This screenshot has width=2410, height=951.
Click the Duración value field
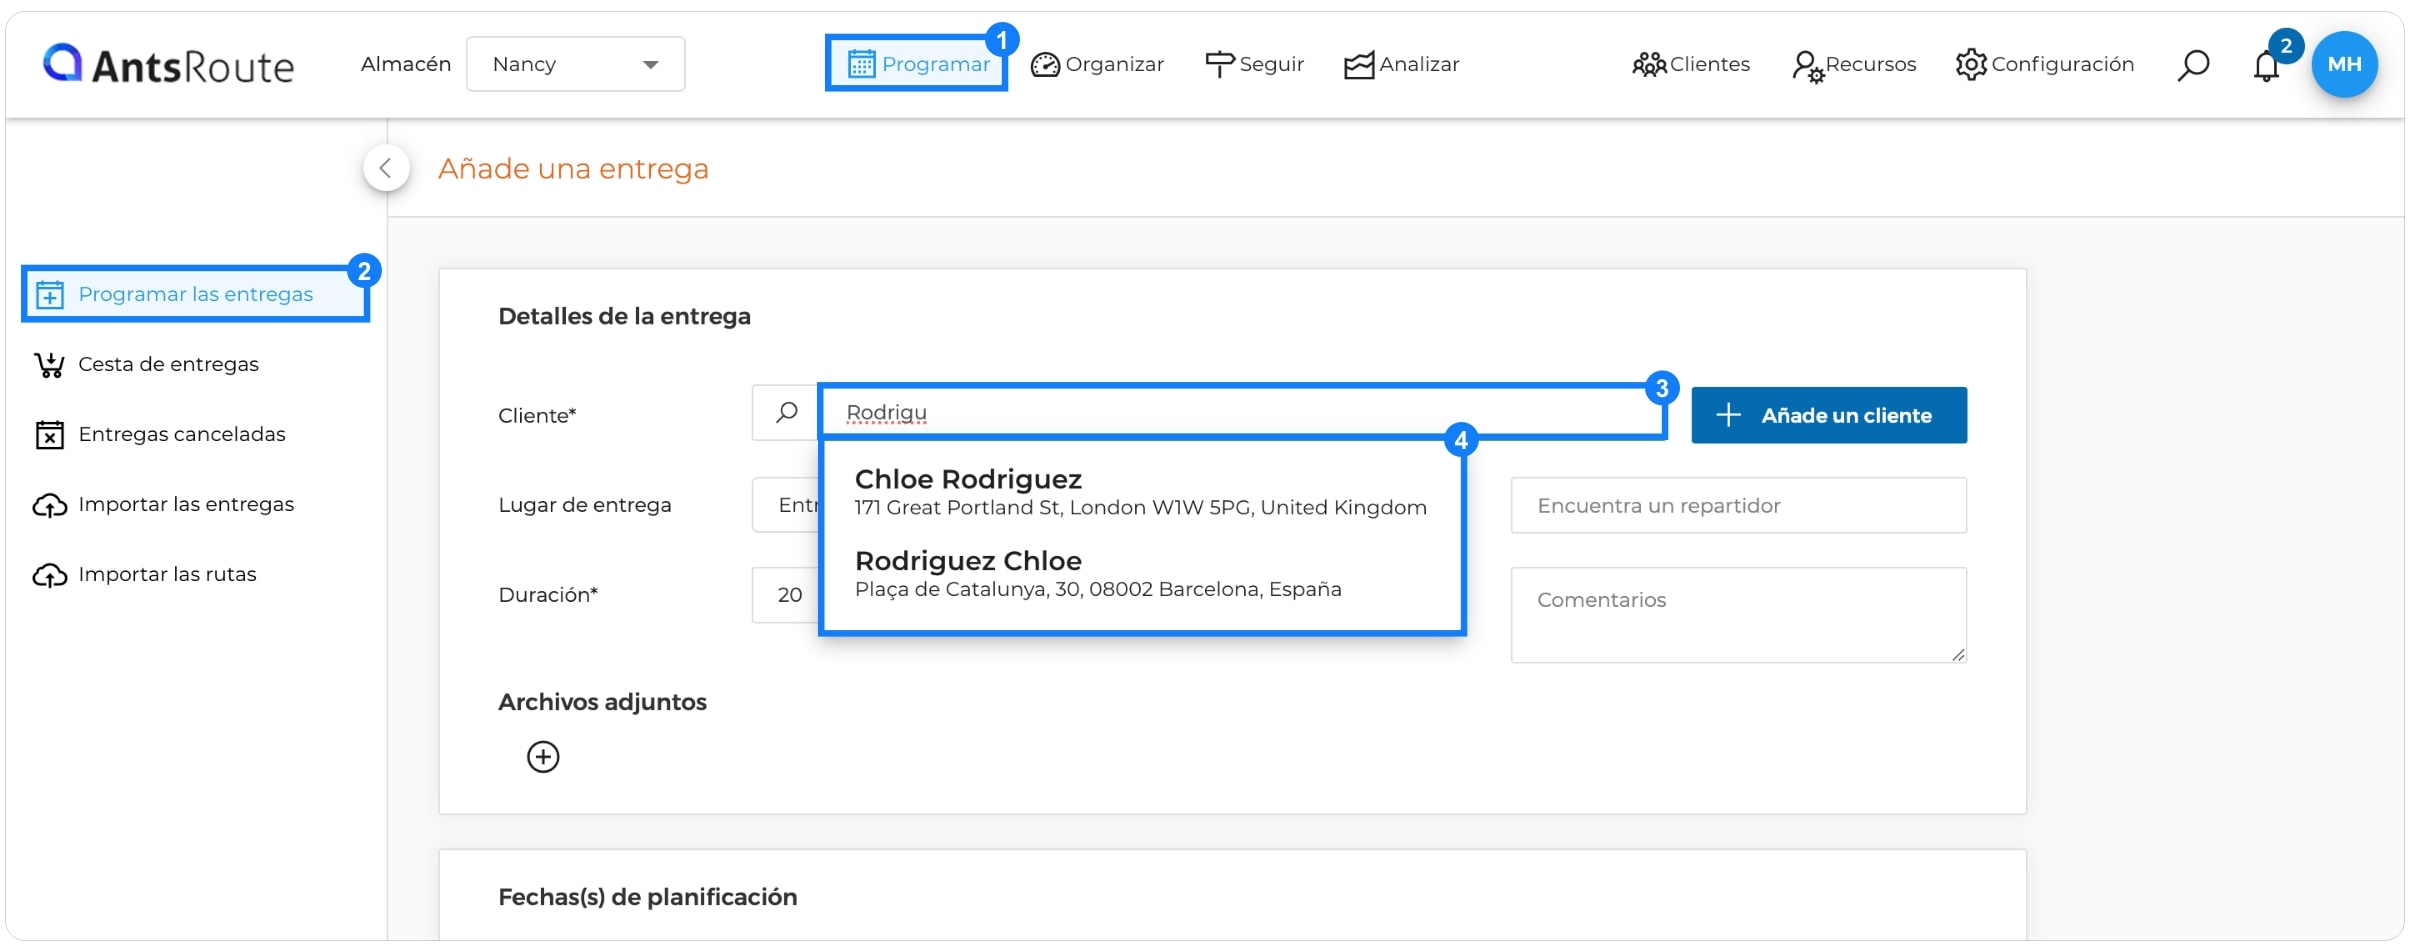tap(786, 595)
